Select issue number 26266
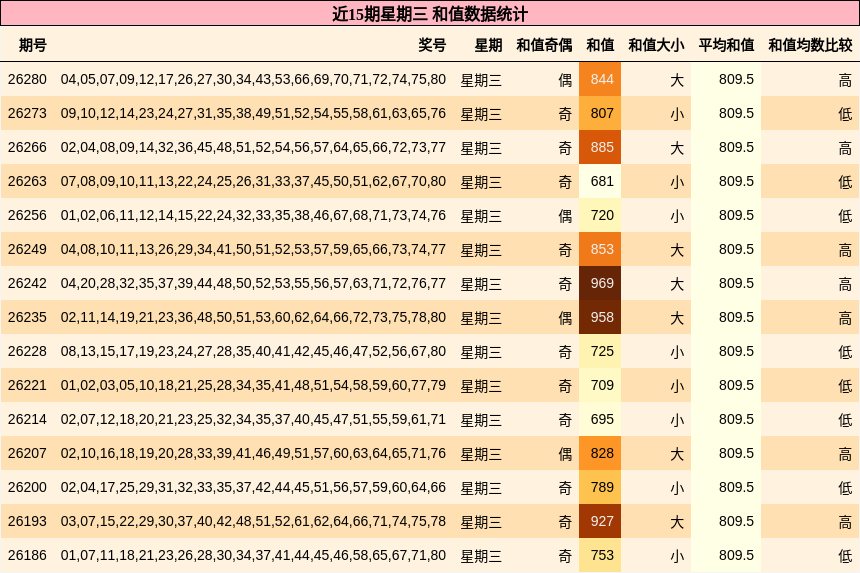 pos(27,147)
